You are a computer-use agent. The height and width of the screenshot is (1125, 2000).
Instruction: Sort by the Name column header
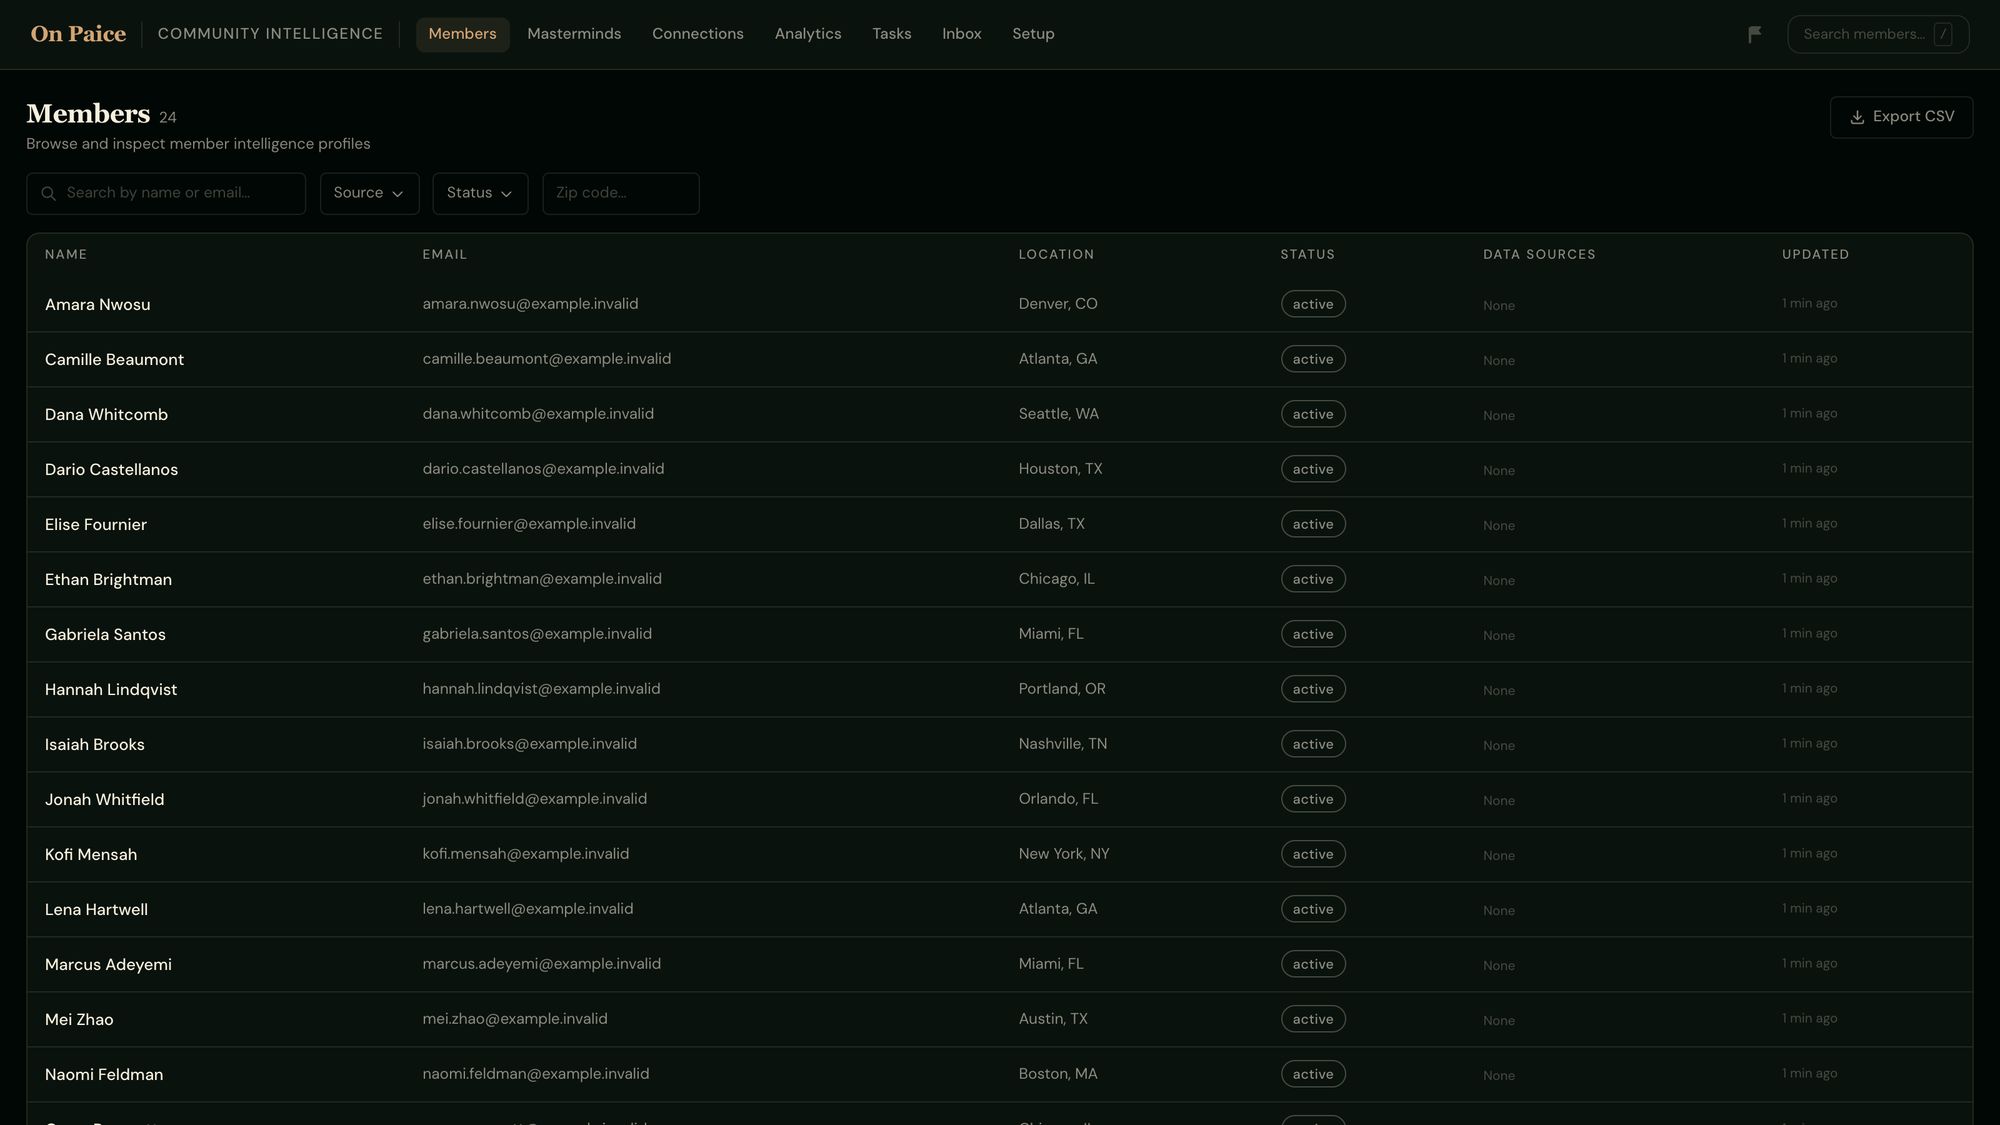pyautogui.click(x=66, y=255)
